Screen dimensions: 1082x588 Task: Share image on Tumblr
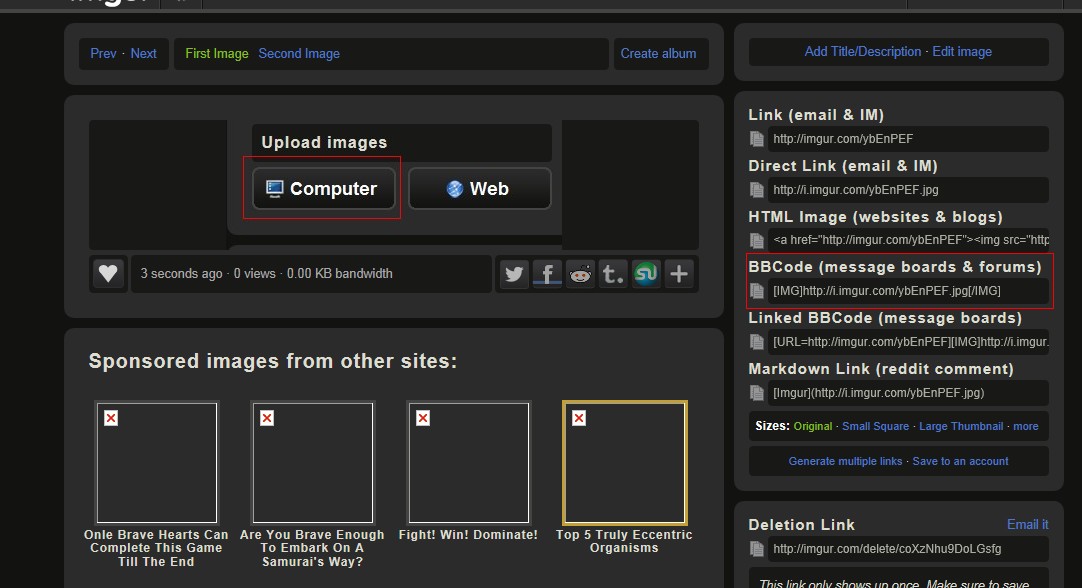pos(613,273)
